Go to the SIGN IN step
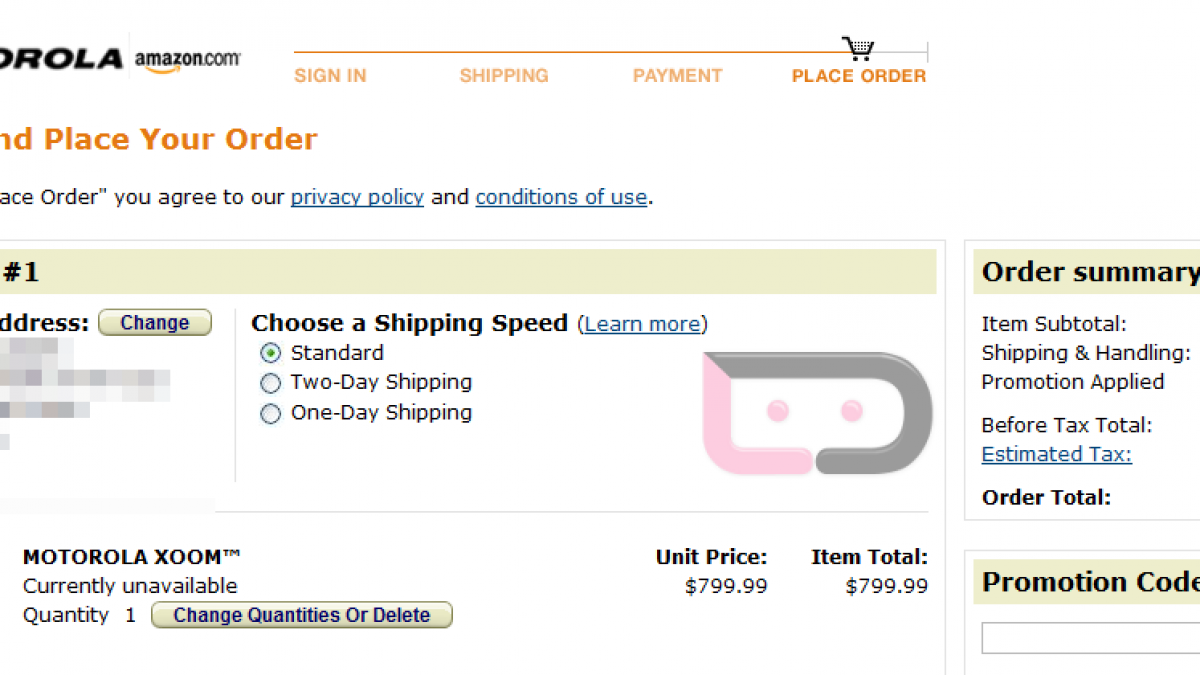This screenshot has width=1200, height=675. (x=330, y=76)
